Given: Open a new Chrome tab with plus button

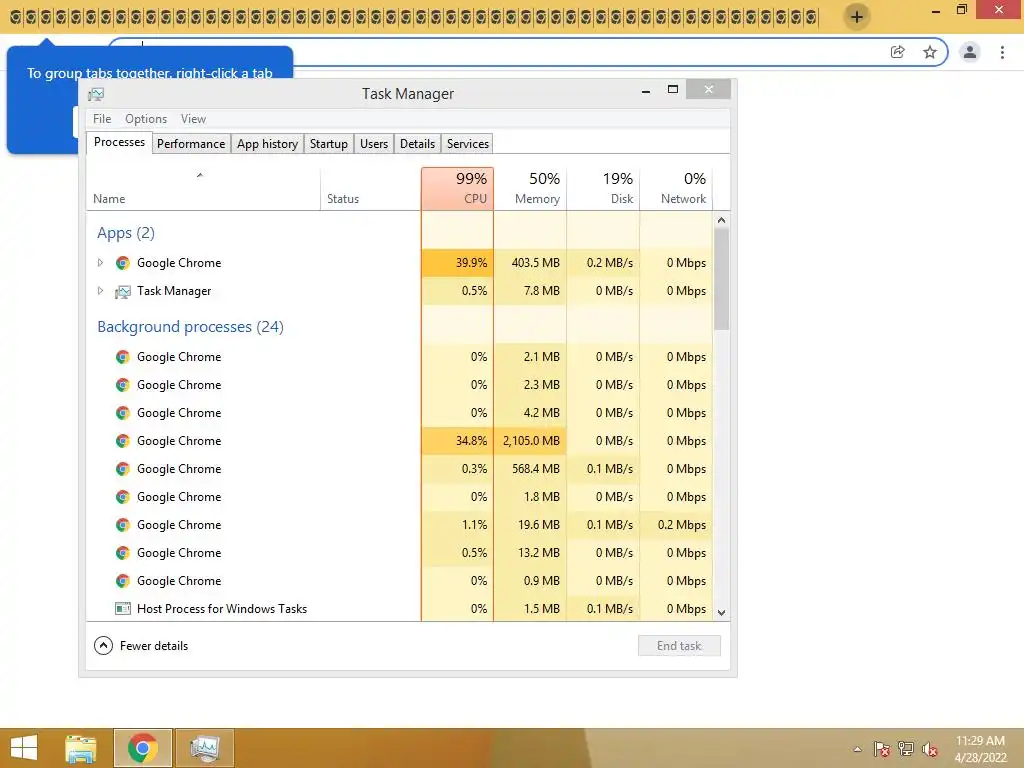Looking at the screenshot, I should 857,16.
